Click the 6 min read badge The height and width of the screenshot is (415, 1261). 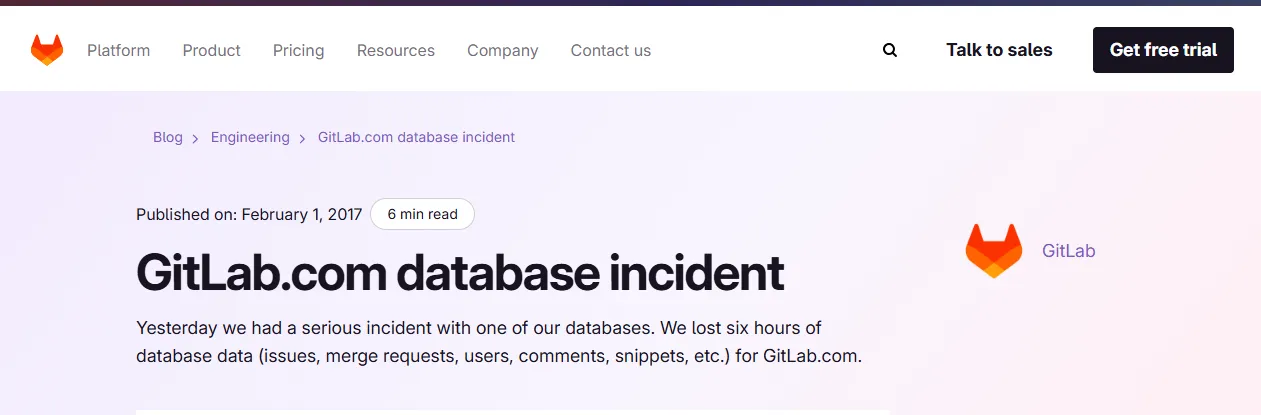tap(422, 214)
